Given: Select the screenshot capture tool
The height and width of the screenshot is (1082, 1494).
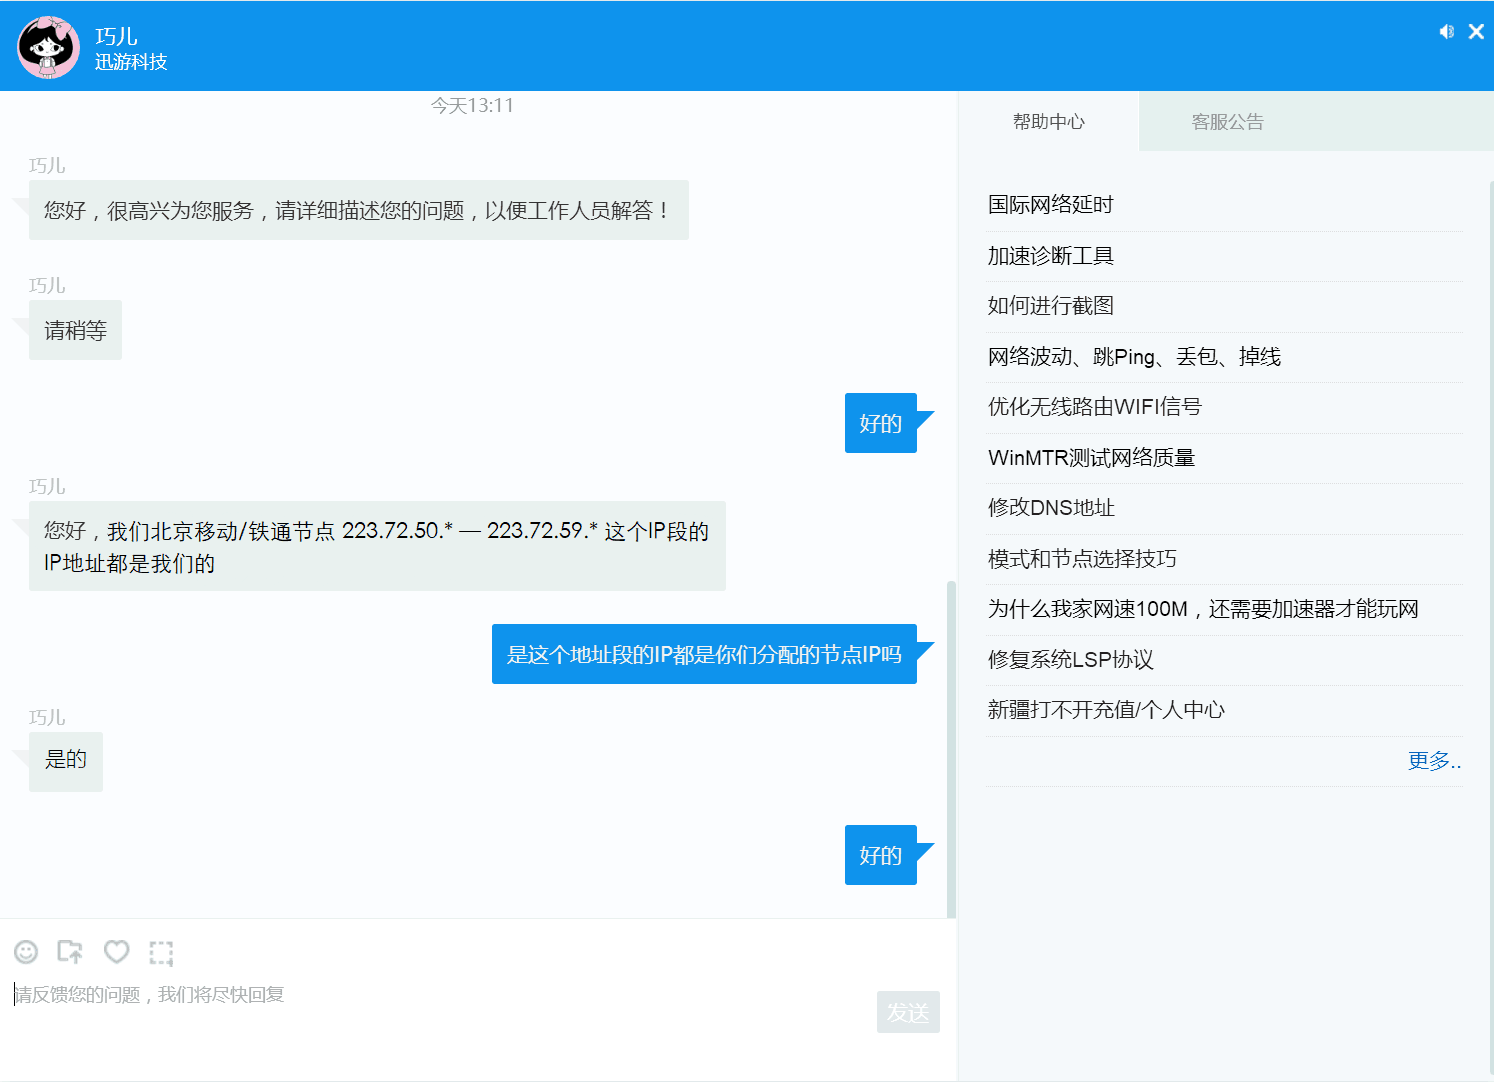Looking at the screenshot, I should coord(160,952).
